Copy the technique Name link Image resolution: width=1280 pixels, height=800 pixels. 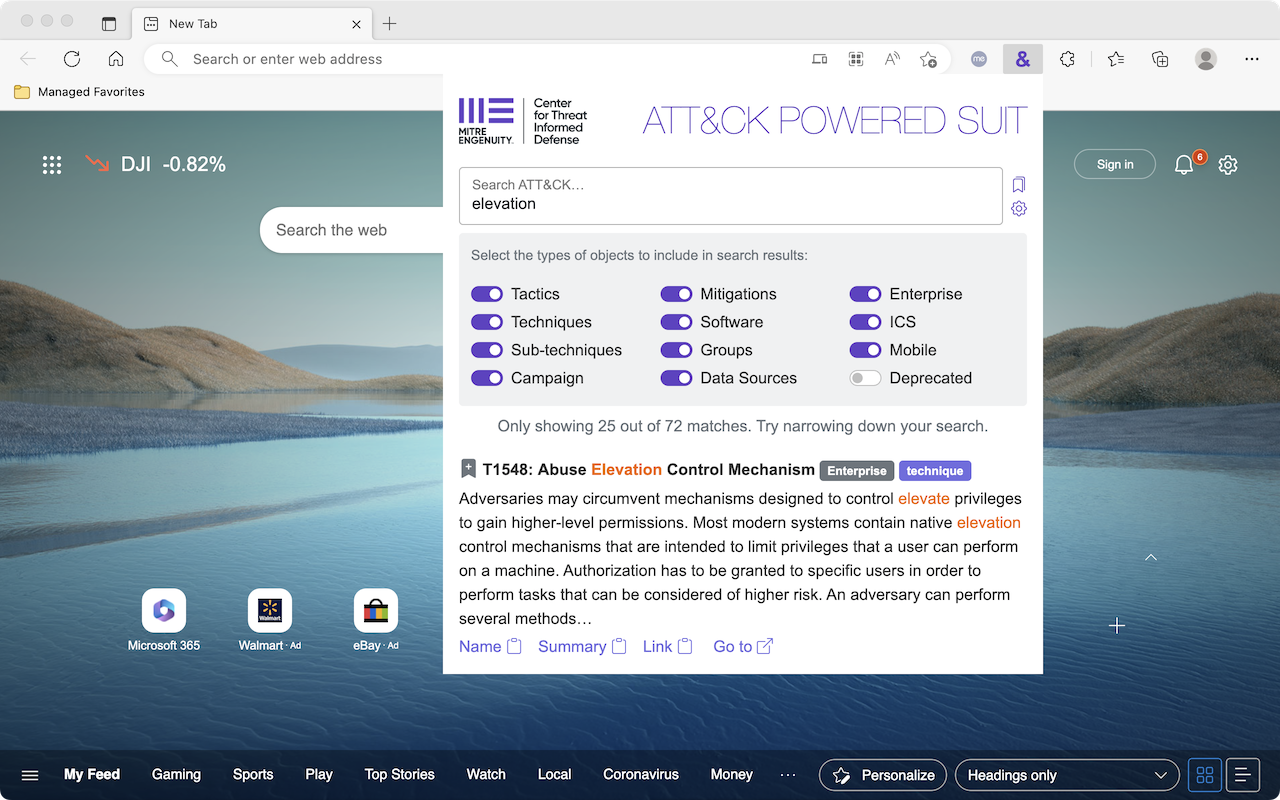(x=490, y=647)
